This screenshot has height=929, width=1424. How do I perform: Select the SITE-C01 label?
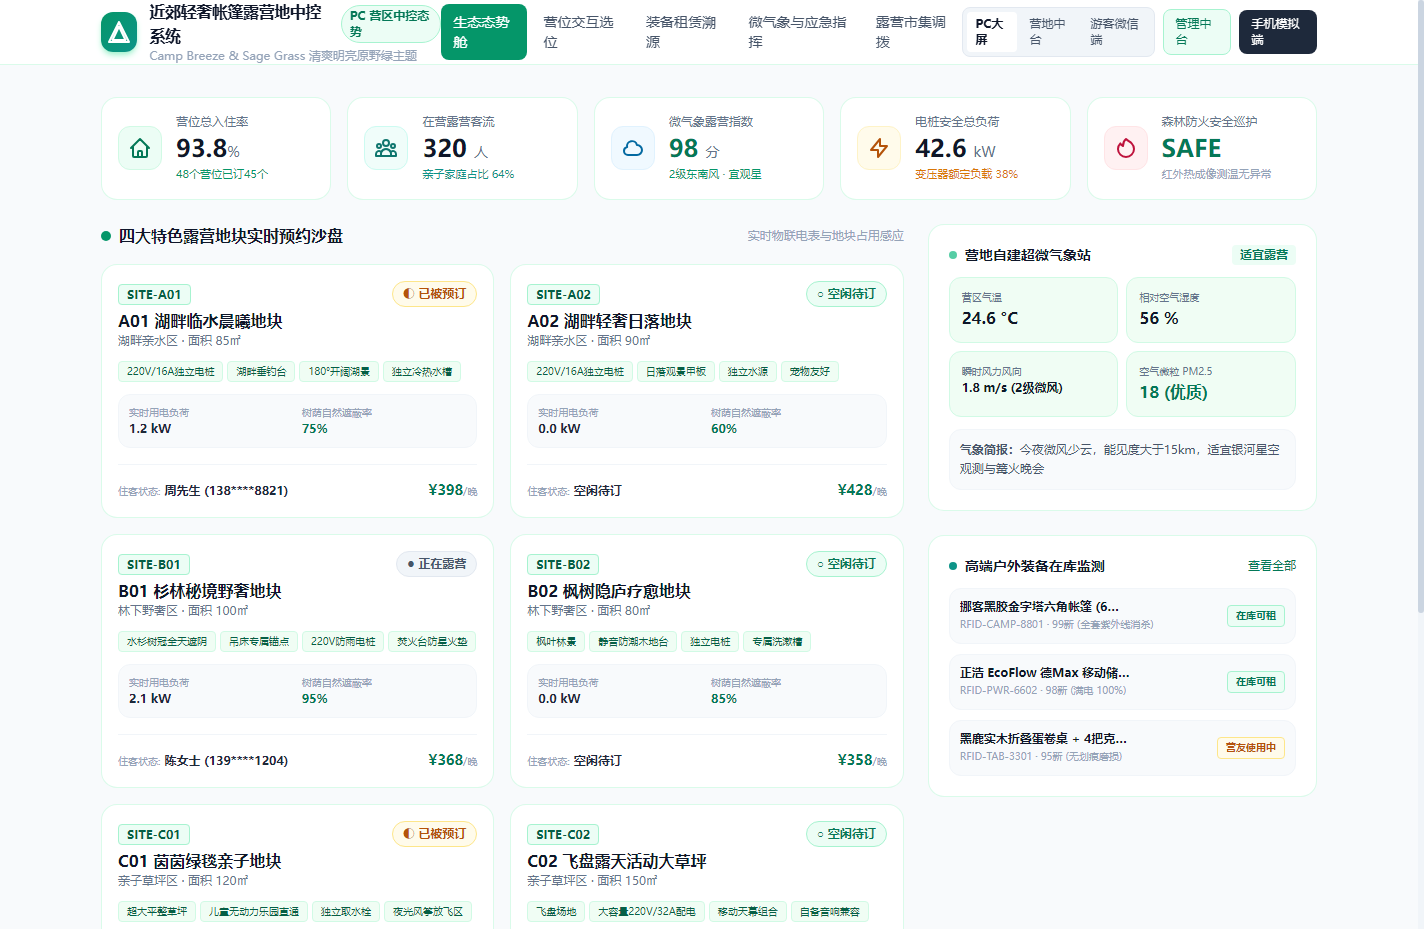[154, 835]
